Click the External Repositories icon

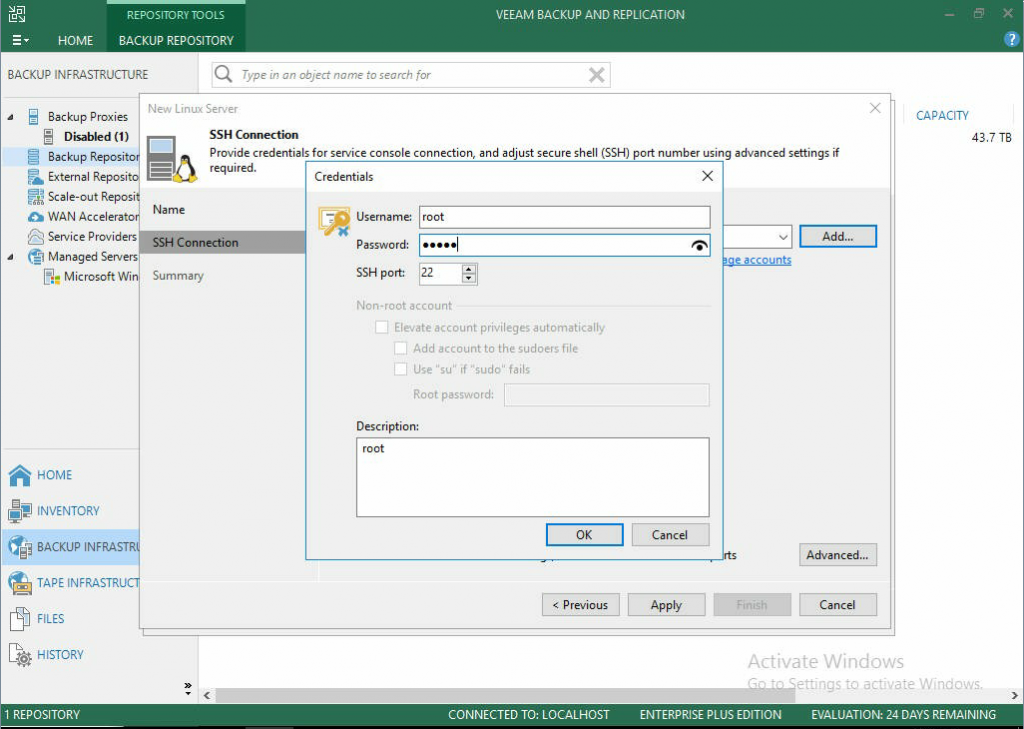[36, 177]
